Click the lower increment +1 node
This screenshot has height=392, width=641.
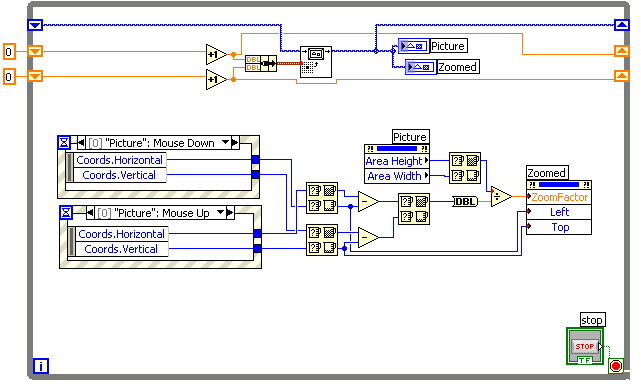[216, 79]
